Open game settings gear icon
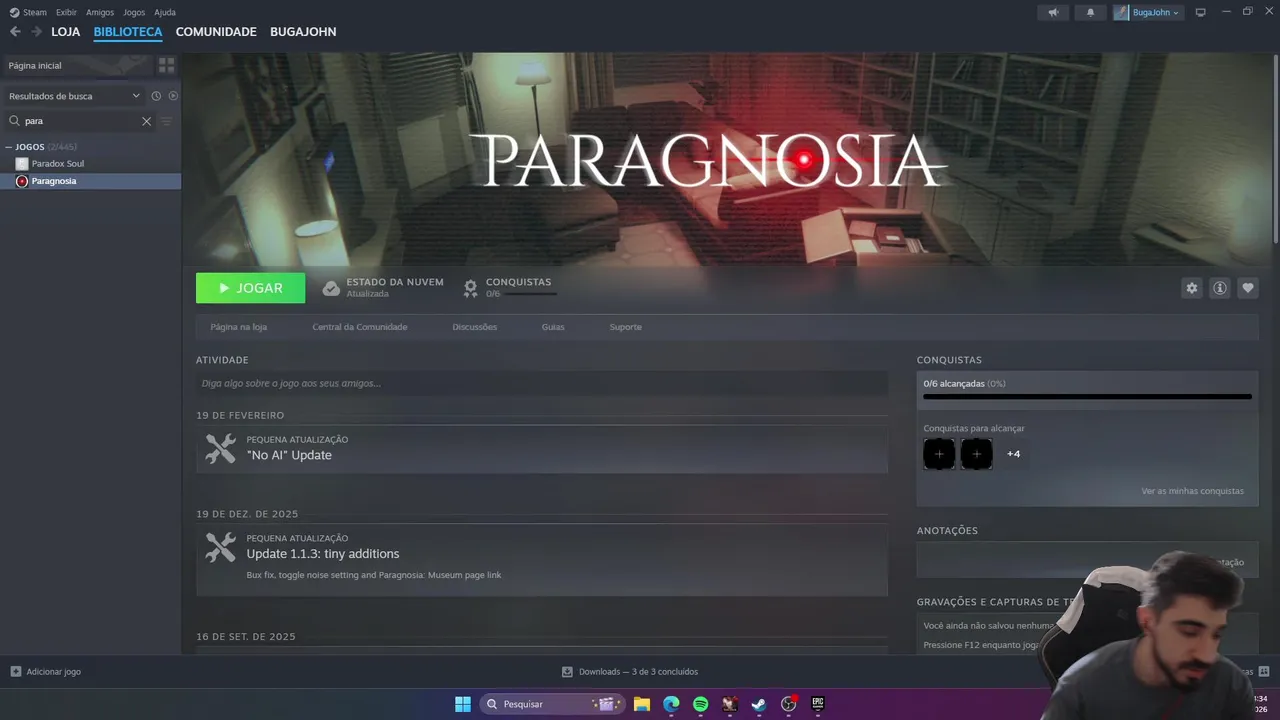 pyautogui.click(x=1191, y=288)
